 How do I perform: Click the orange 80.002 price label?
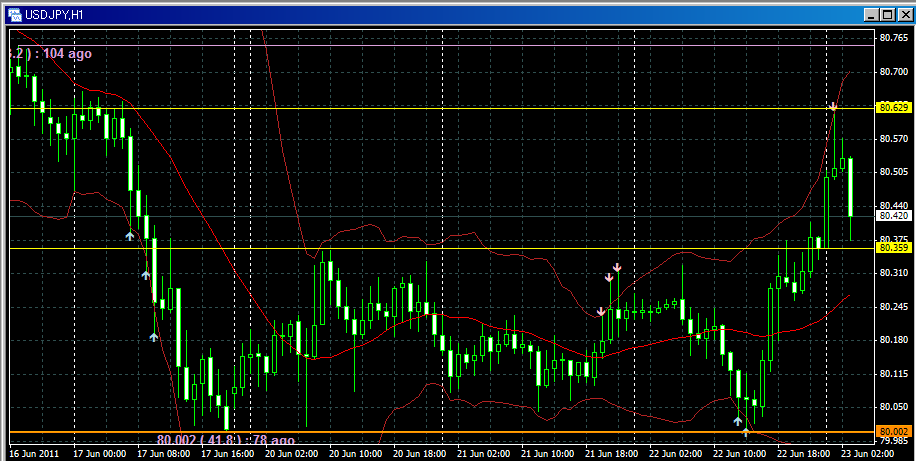tap(891, 431)
